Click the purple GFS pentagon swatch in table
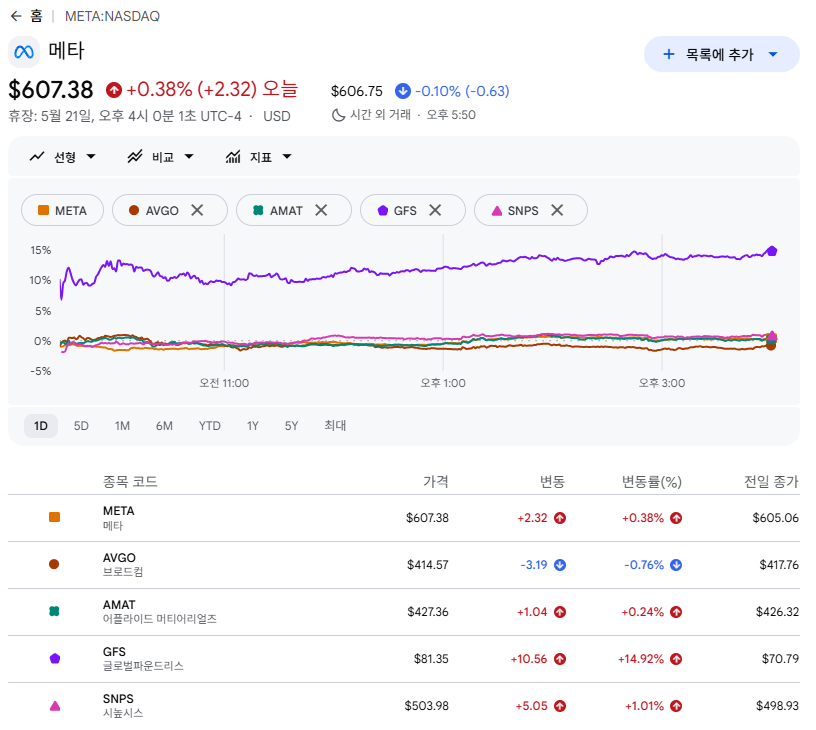The image size is (816, 730). pyautogui.click(x=55, y=659)
